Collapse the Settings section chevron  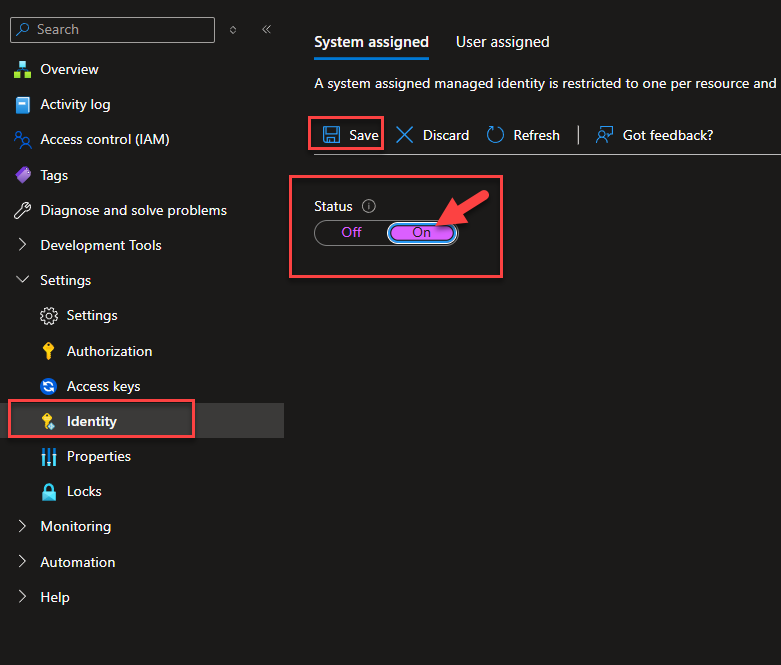(x=22, y=279)
